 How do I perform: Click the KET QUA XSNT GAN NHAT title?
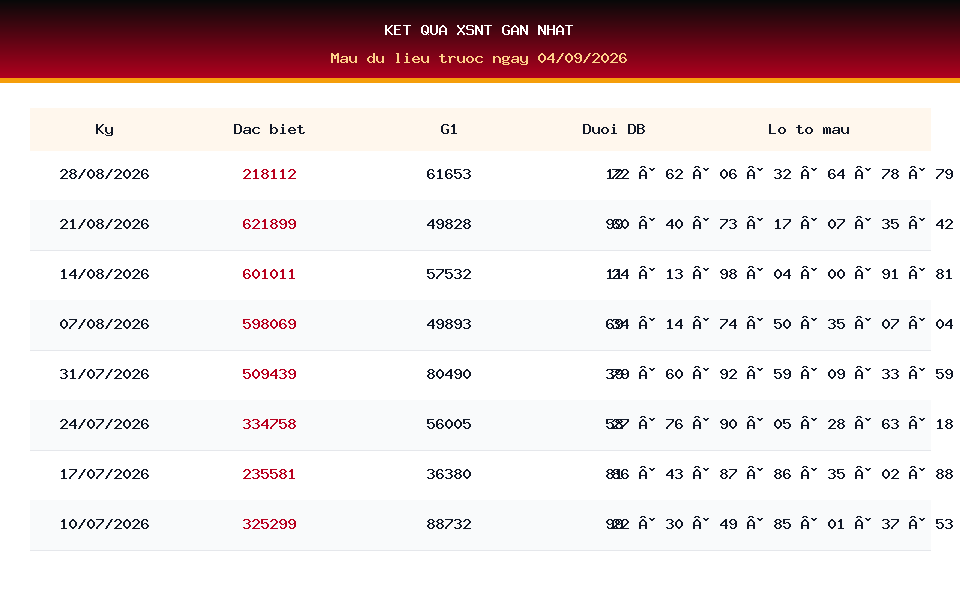[479, 30]
